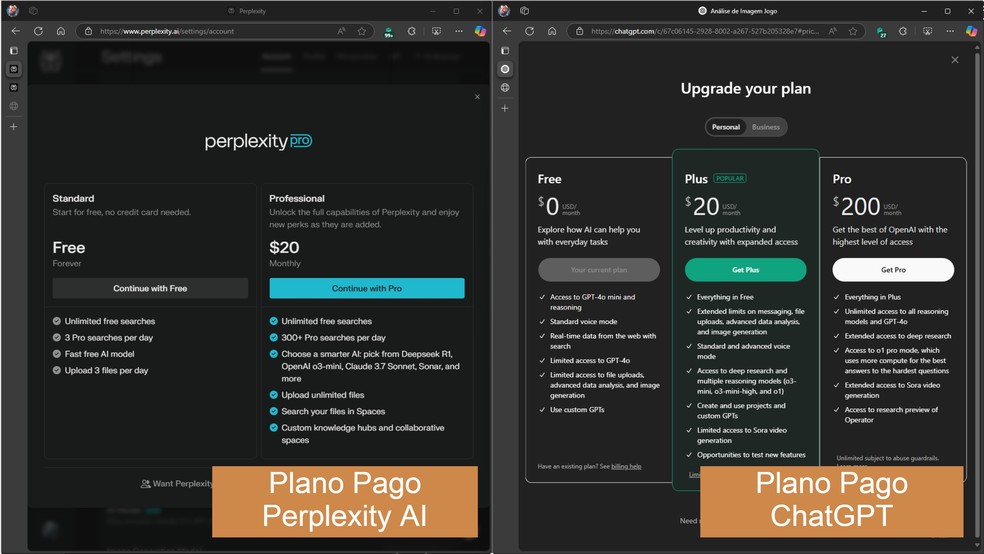The height and width of the screenshot is (554, 984).
Task: Launch Copilot in the Perplexity window
Action: tap(480, 31)
